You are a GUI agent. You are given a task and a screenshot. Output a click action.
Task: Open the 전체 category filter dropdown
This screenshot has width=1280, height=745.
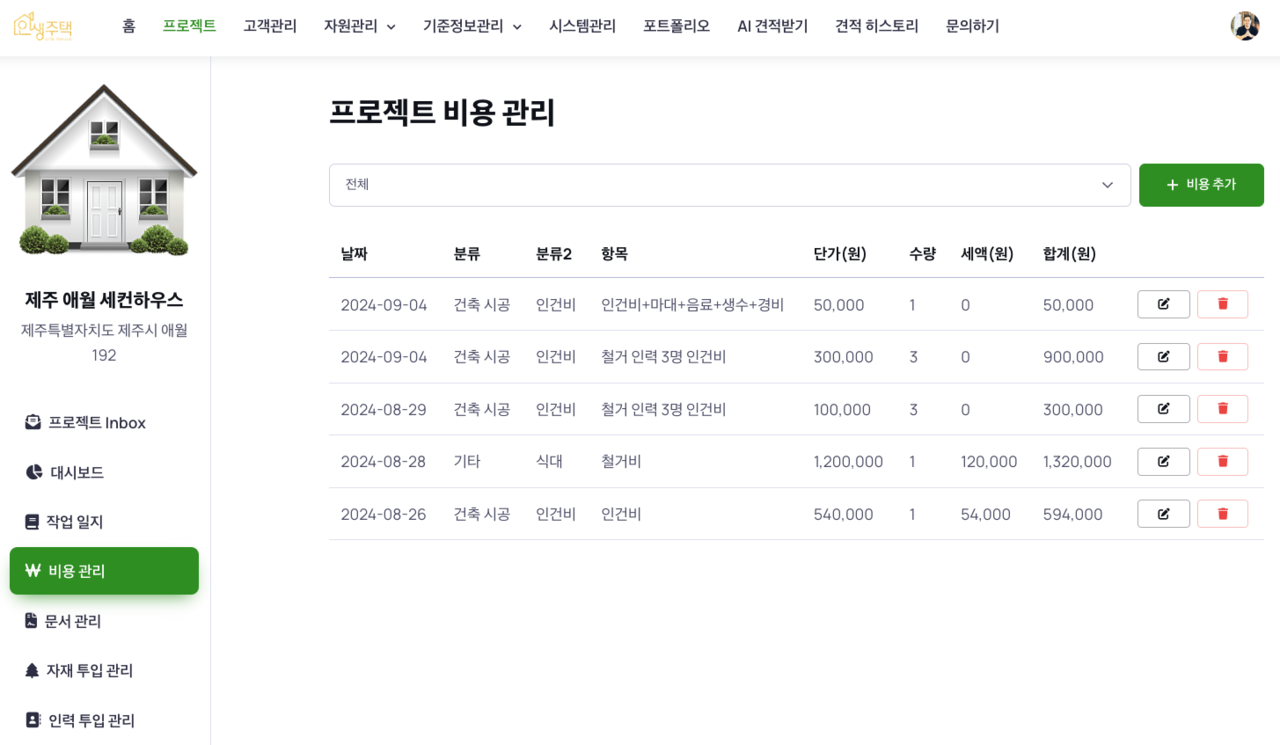click(729, 185)
